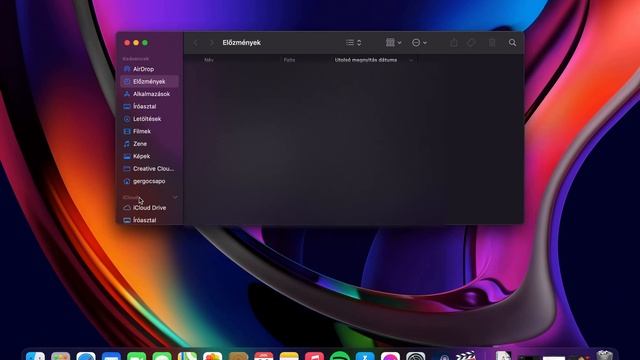Viewport: 640px width, 360px height.
Task: Open the action menu with ellipsis circle
Action: pyautogui.click(x=419, y=42)
